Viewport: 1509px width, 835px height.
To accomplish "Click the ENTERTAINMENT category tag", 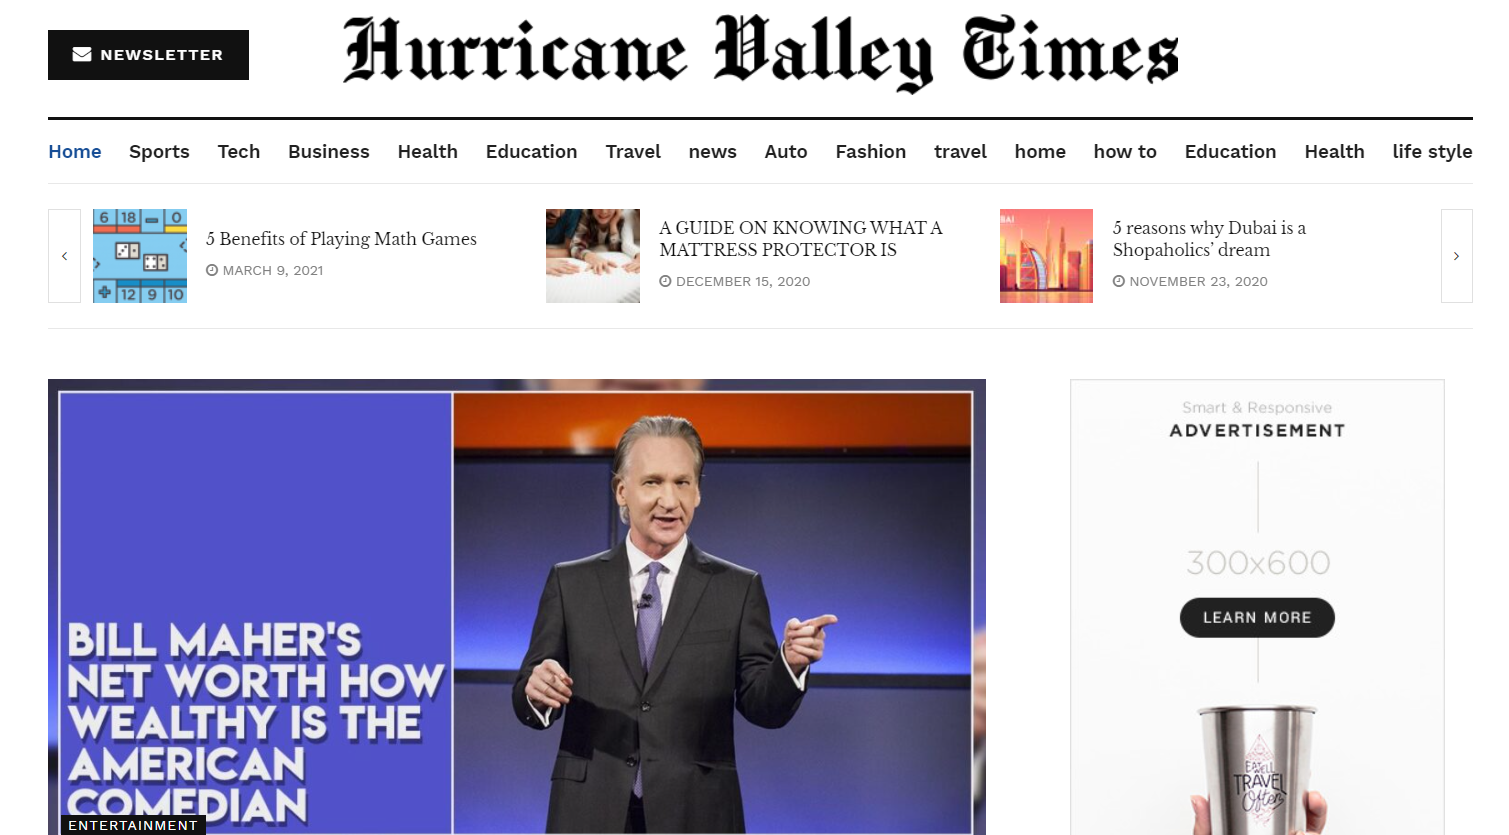I will (x=133, y=825).
